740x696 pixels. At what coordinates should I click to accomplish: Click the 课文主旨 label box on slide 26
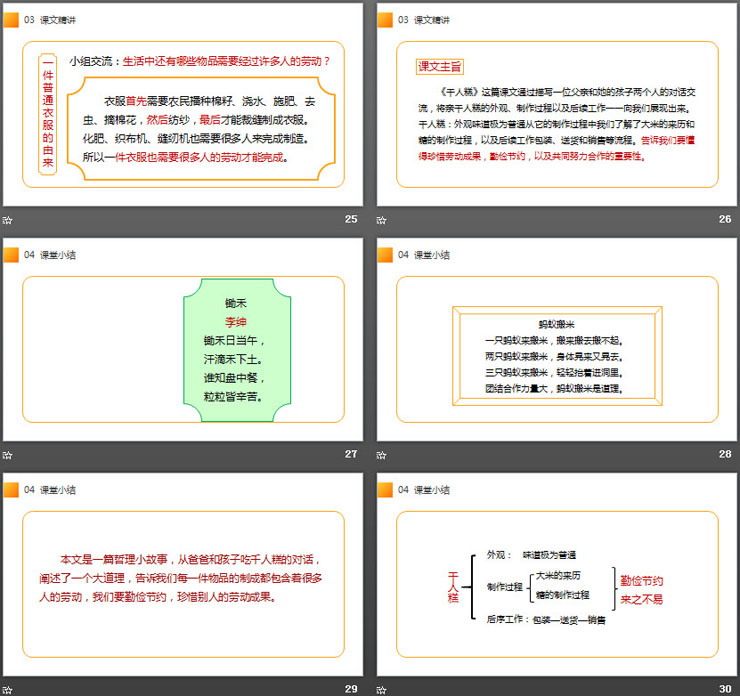[x=439, y=67]
